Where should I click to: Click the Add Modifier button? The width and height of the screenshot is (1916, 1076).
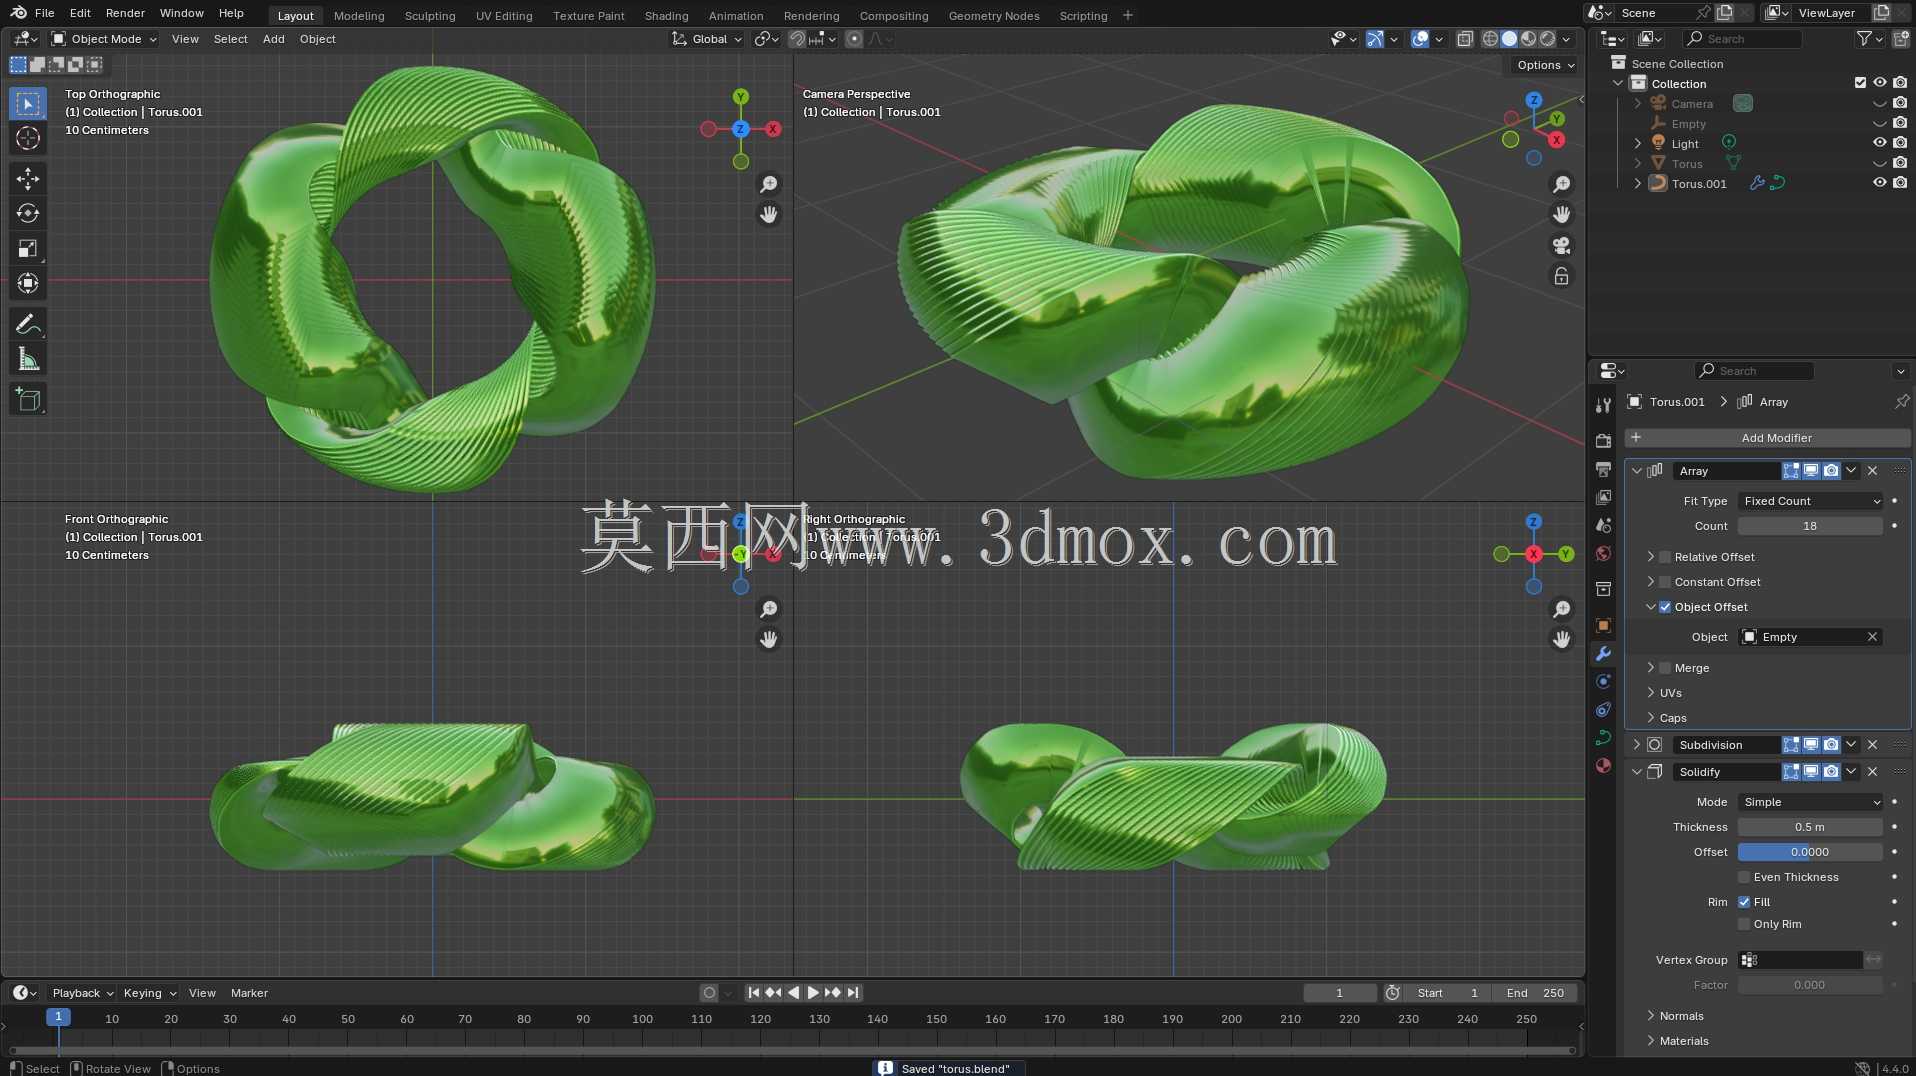[x=1767, y=438]
